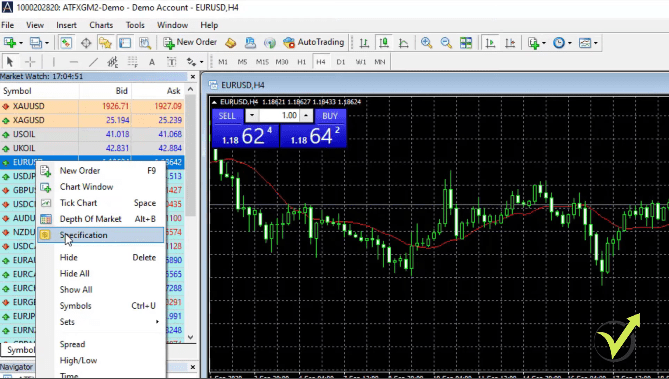This screenshot has height=379, width=669.
Task: Click the blue BUY button
Action: pos(330,116)
